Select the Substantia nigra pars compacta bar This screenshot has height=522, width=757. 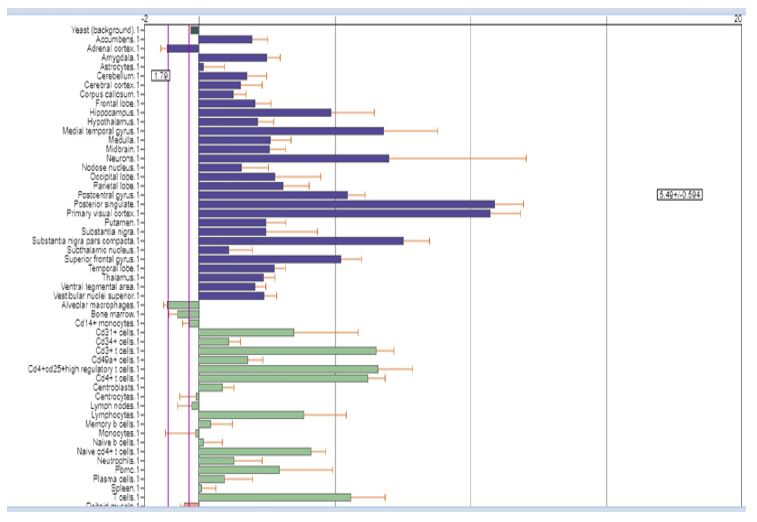point(300,240)
